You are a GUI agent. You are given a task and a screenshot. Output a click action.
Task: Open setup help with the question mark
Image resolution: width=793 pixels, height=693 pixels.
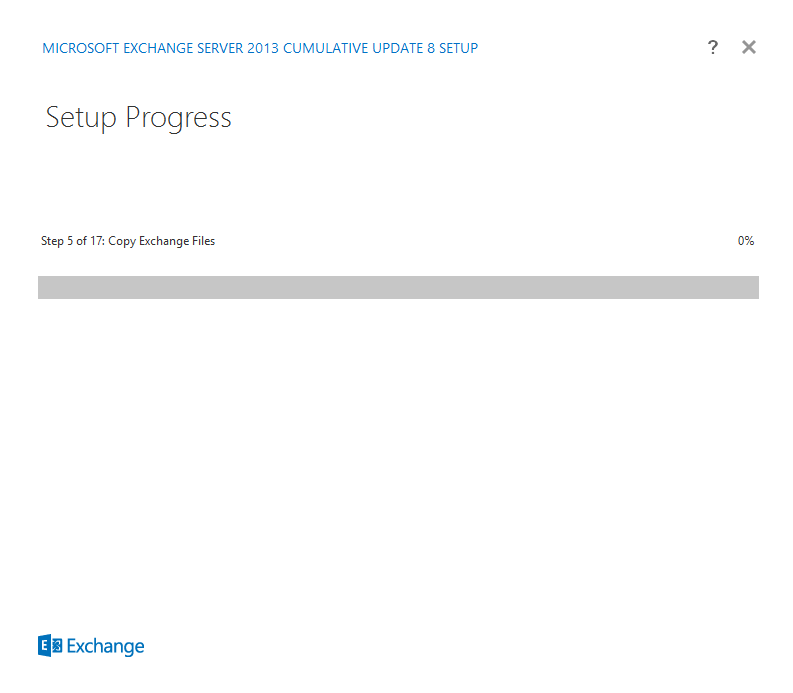point(713,47)
